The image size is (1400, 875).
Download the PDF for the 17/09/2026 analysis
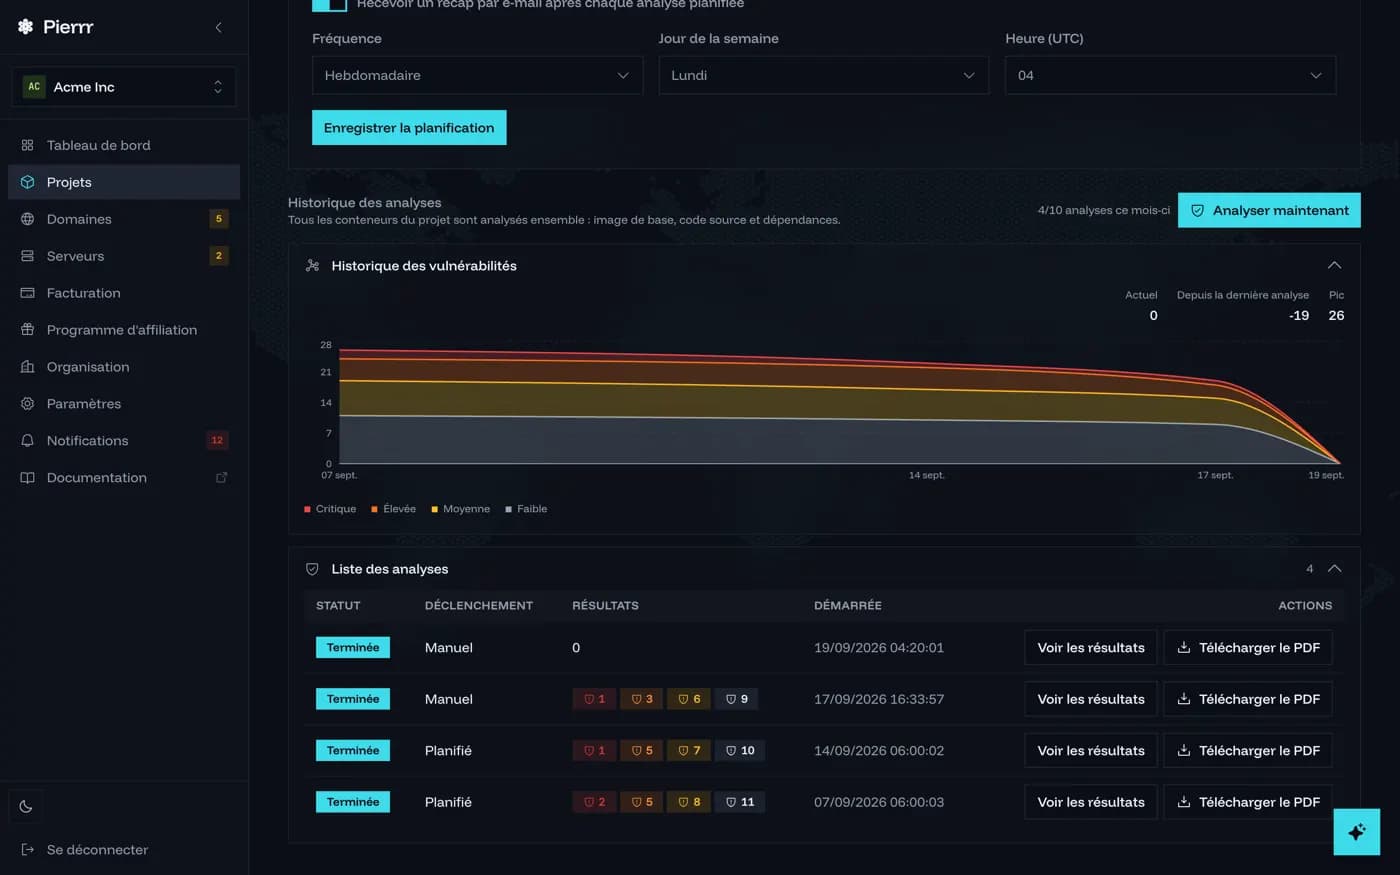(1248, 699)
